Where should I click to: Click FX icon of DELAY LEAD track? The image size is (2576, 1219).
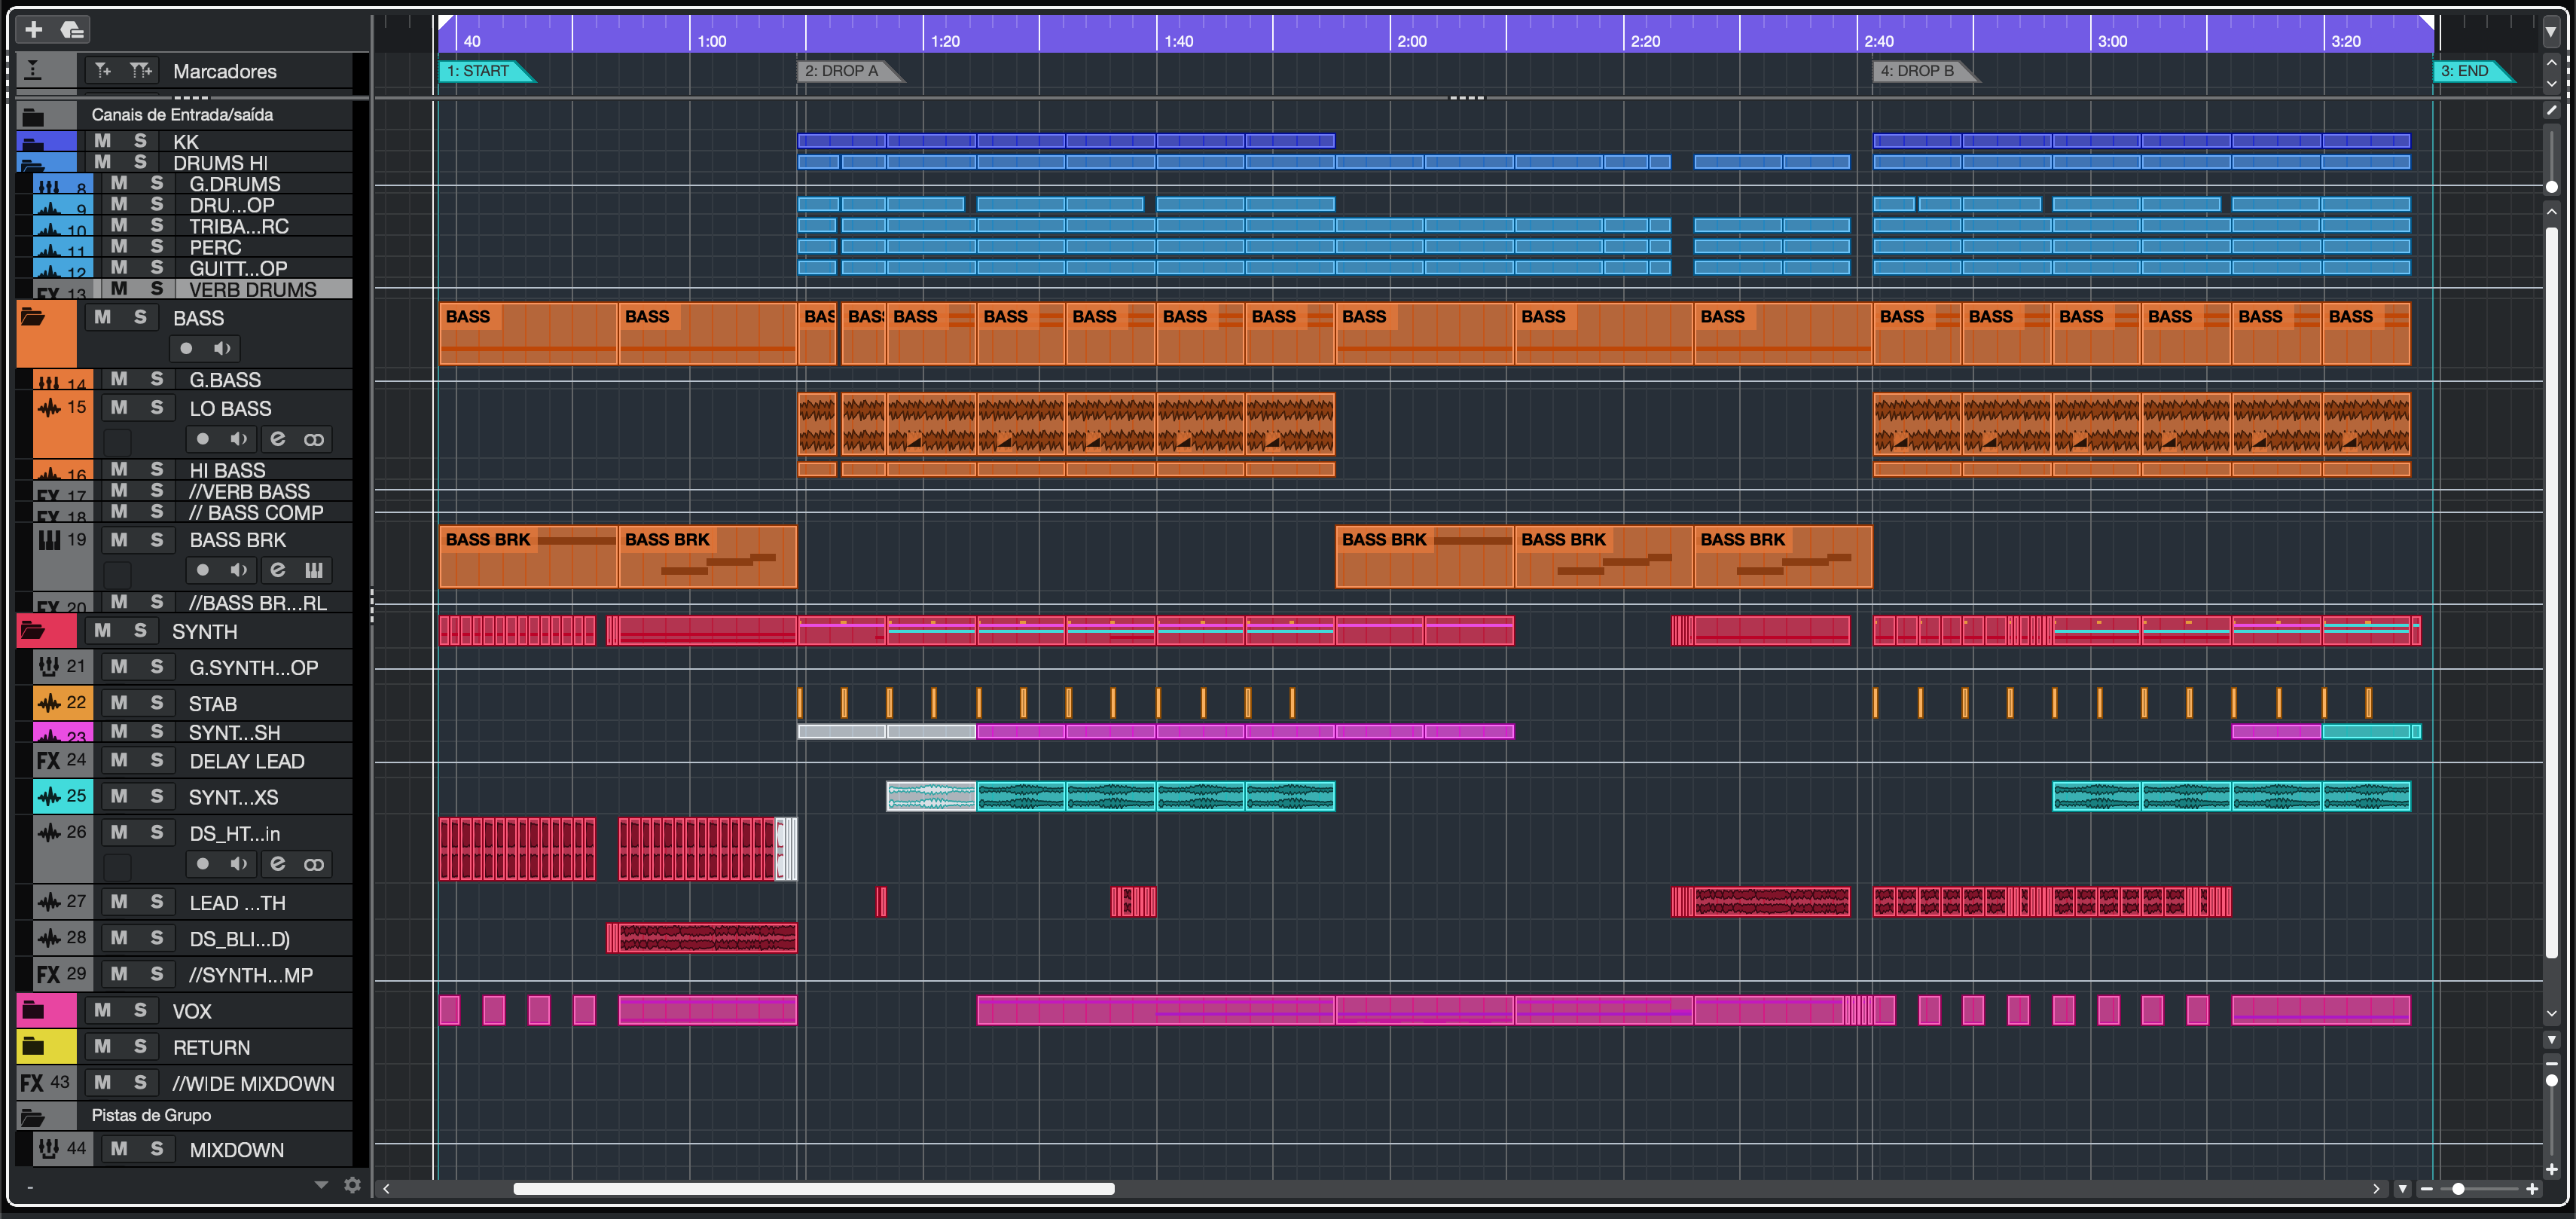click(x=48, y=761)
